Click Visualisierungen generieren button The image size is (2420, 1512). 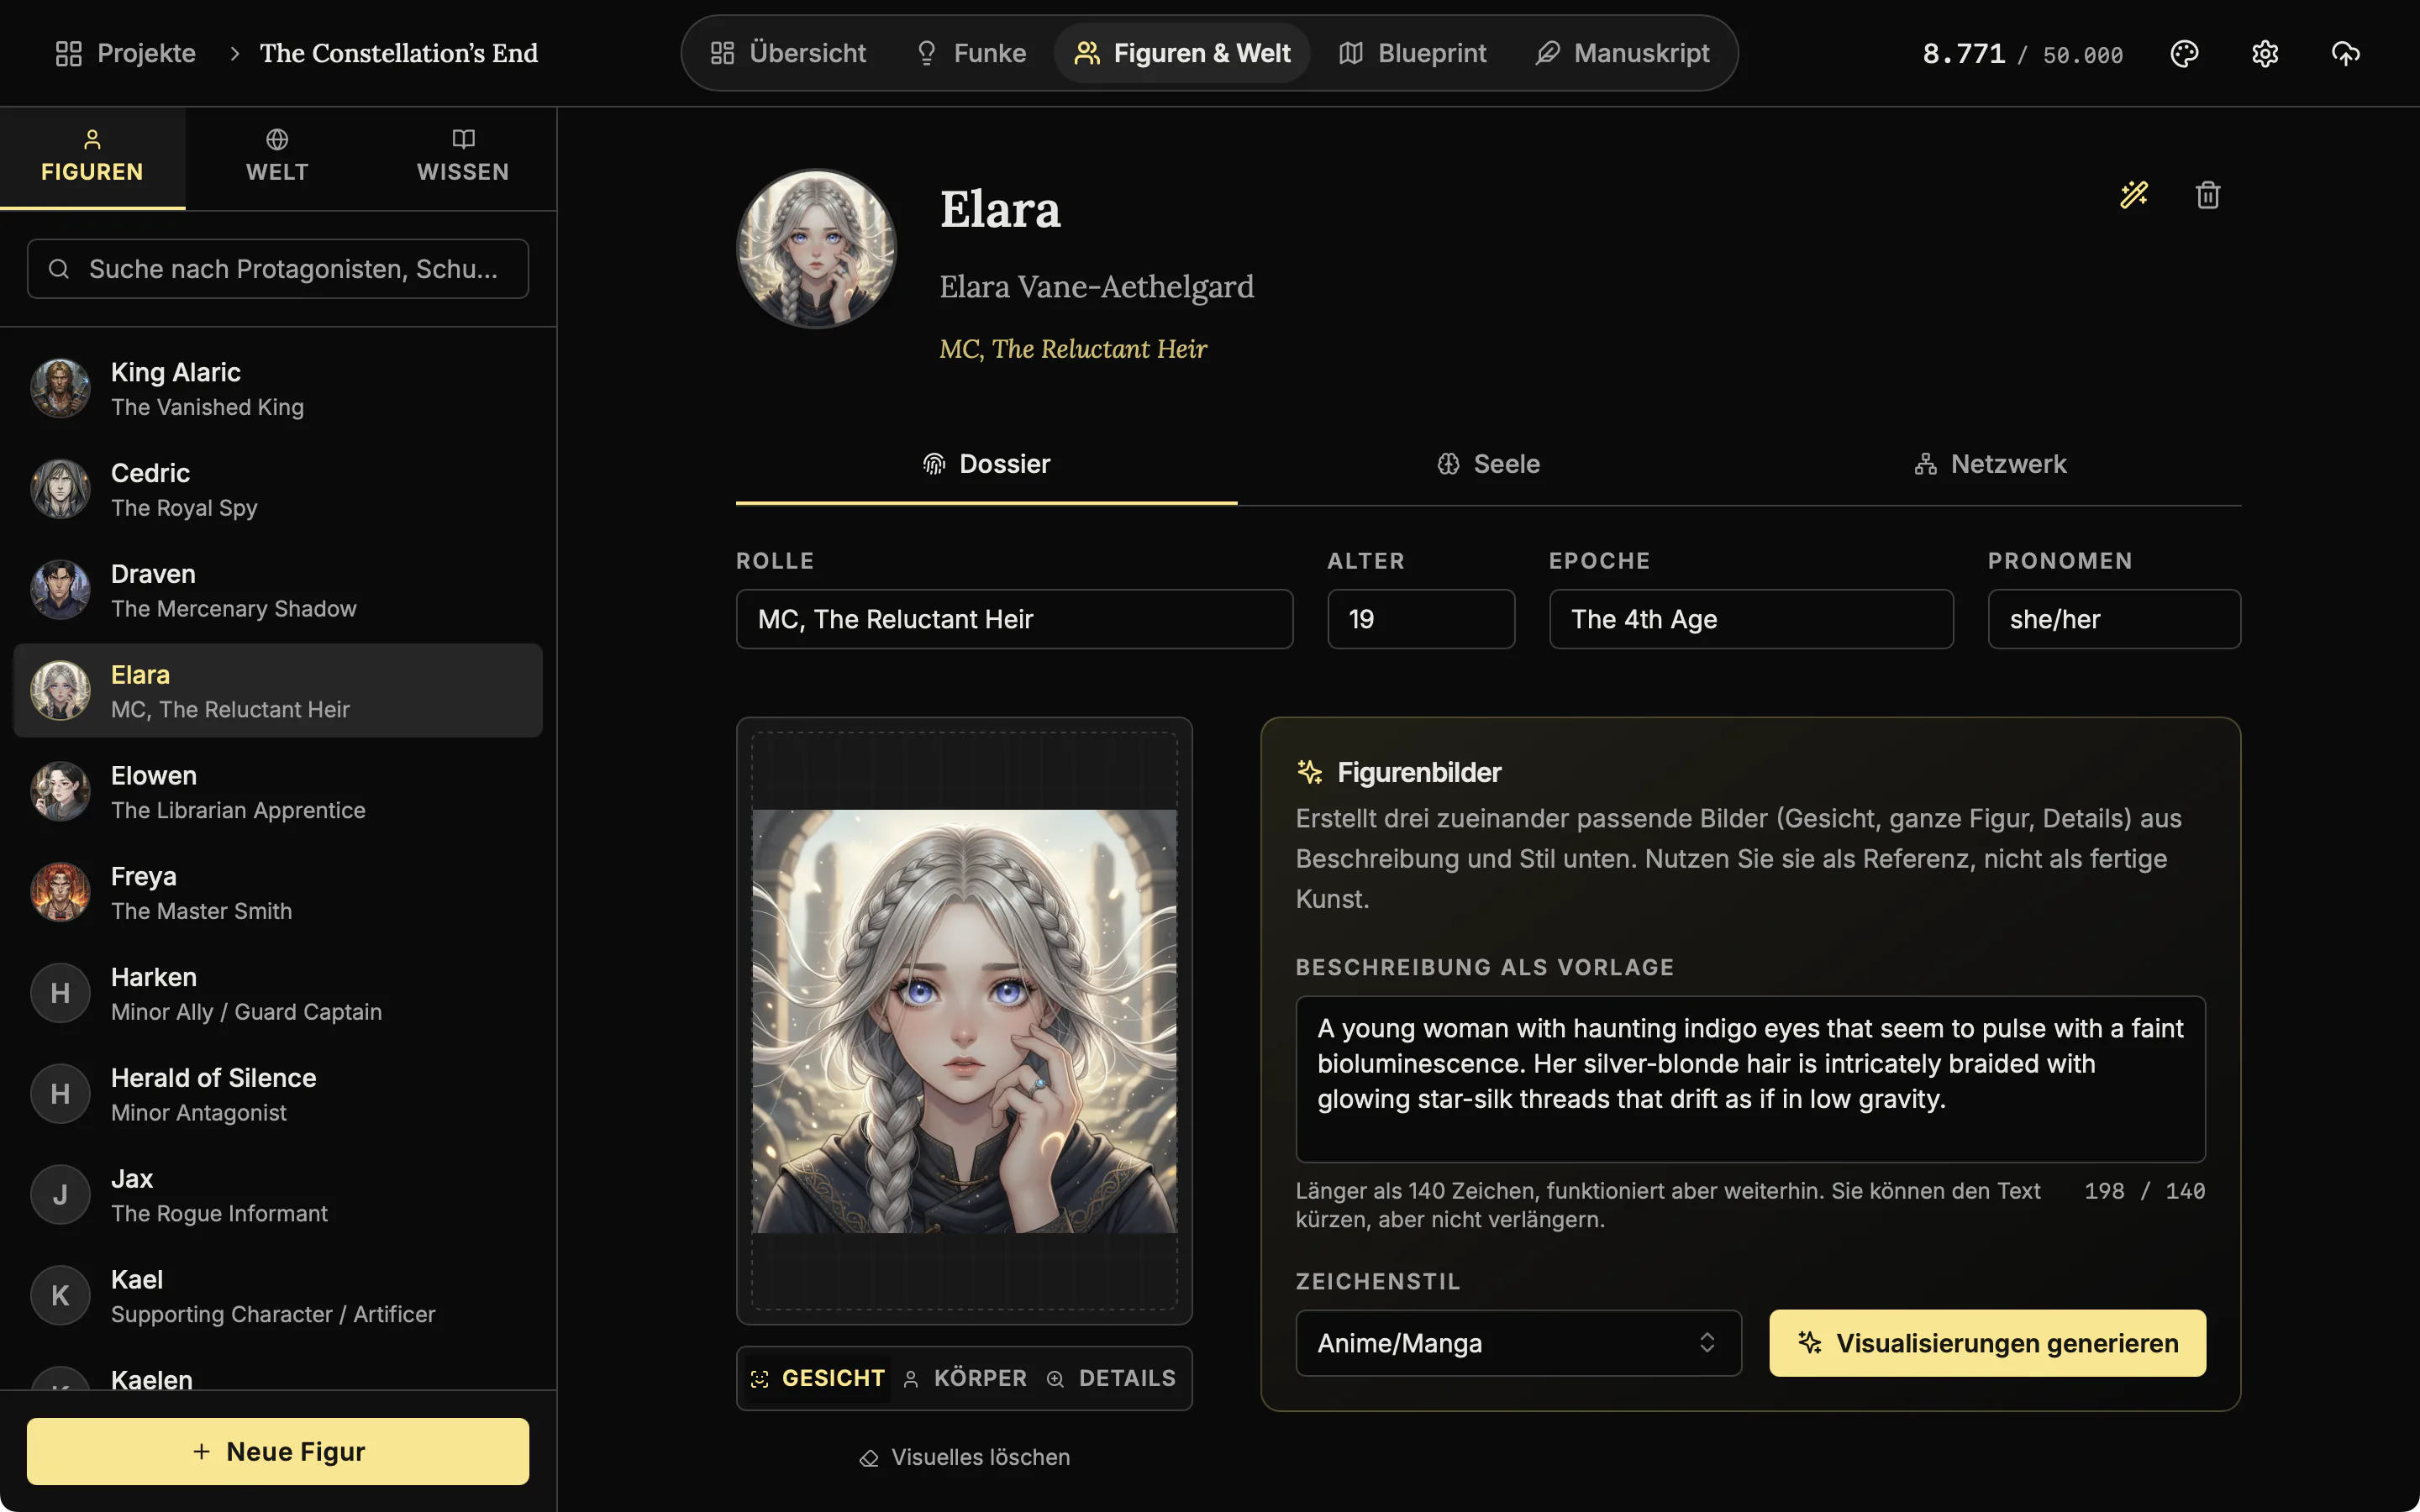pos(1987,1343)
